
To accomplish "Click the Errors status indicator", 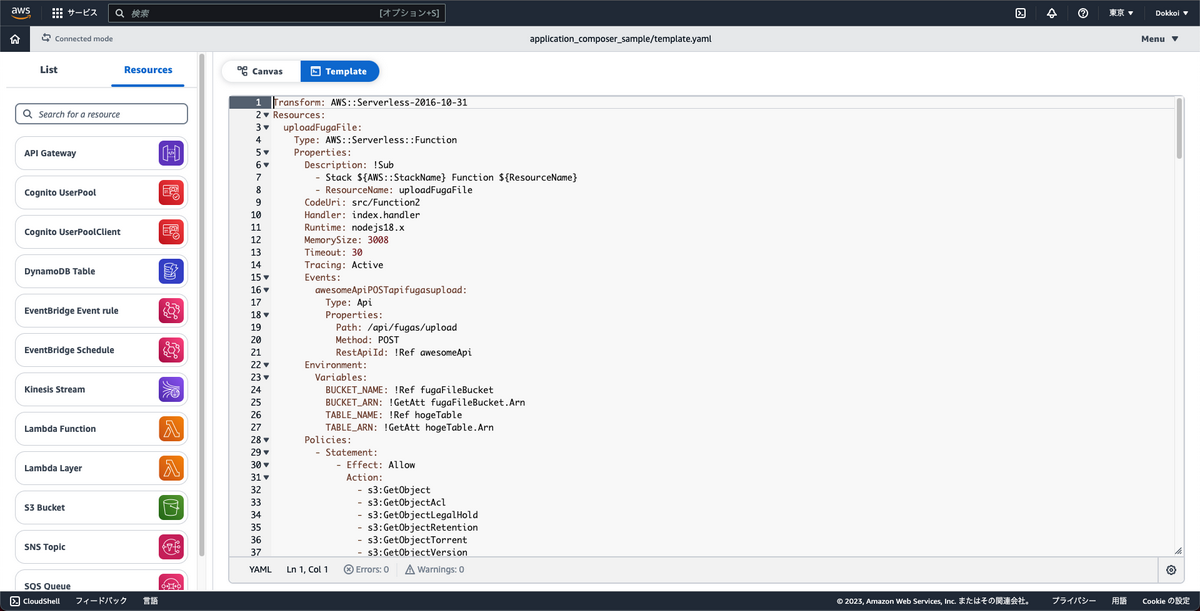I will [366, 569].
